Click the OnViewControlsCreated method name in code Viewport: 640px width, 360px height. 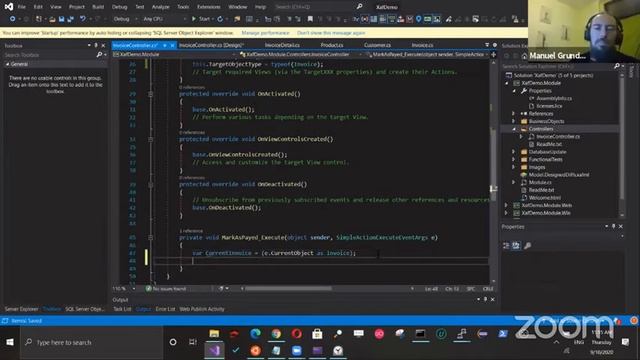coord(292,139)
